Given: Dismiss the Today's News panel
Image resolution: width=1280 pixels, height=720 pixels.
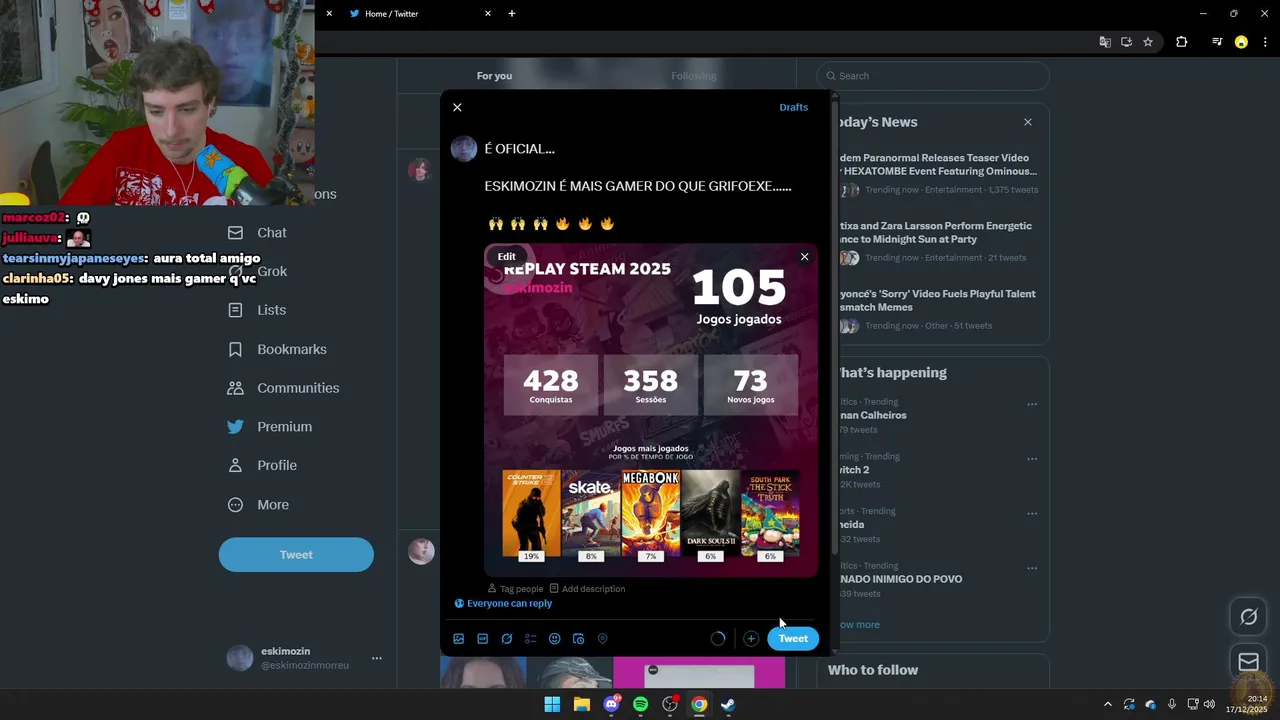Looking at the screenshot, I should click(x=1027, y=122).
